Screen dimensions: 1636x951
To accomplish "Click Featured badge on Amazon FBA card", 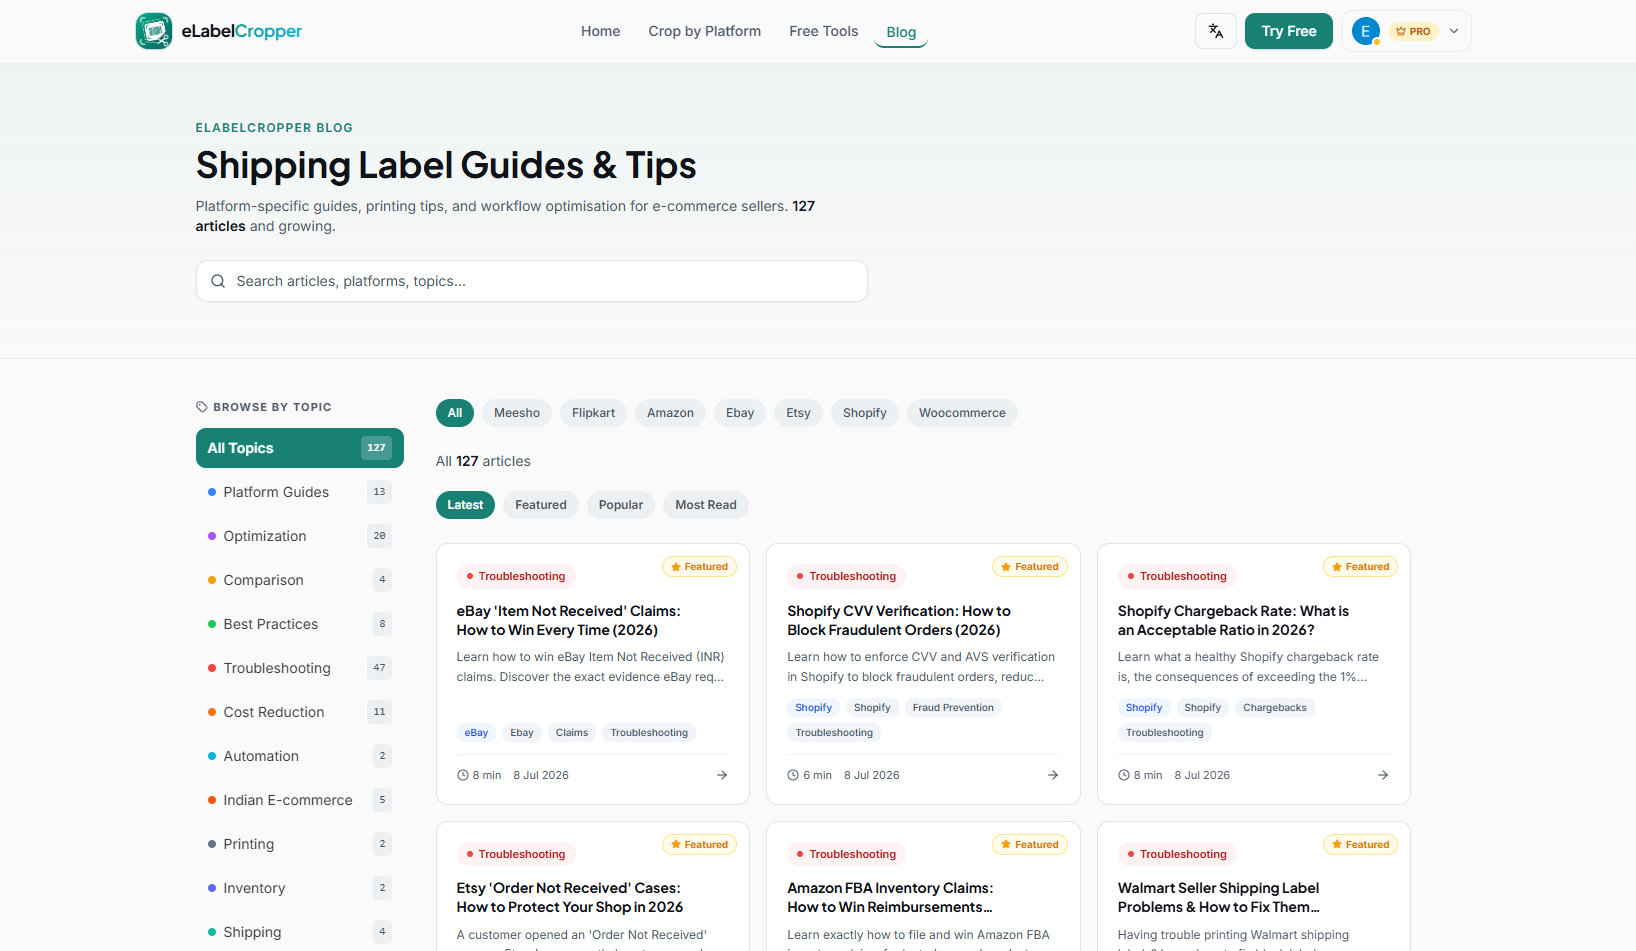I will tap(1030, 845).
